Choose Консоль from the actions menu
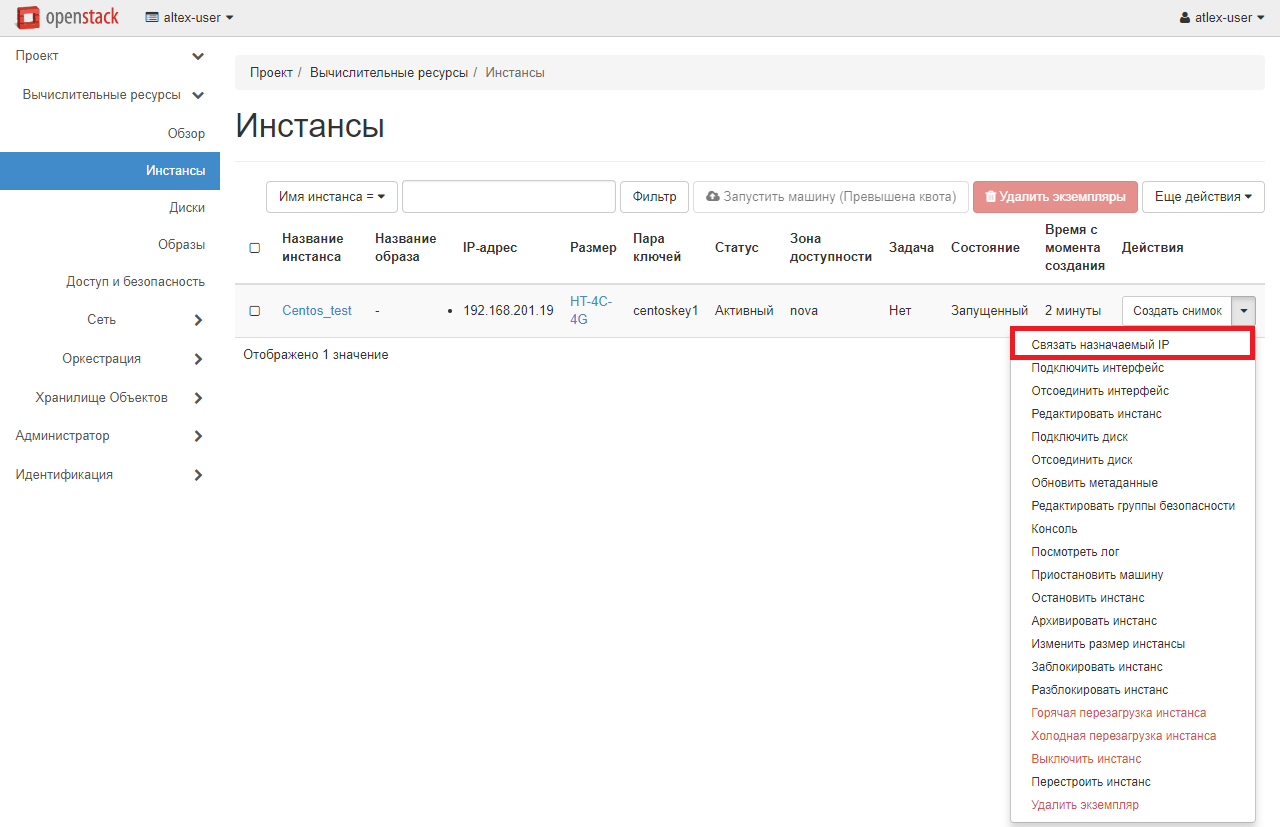The height and width of the screenshot is (827, 1280). coord(1054,529)
